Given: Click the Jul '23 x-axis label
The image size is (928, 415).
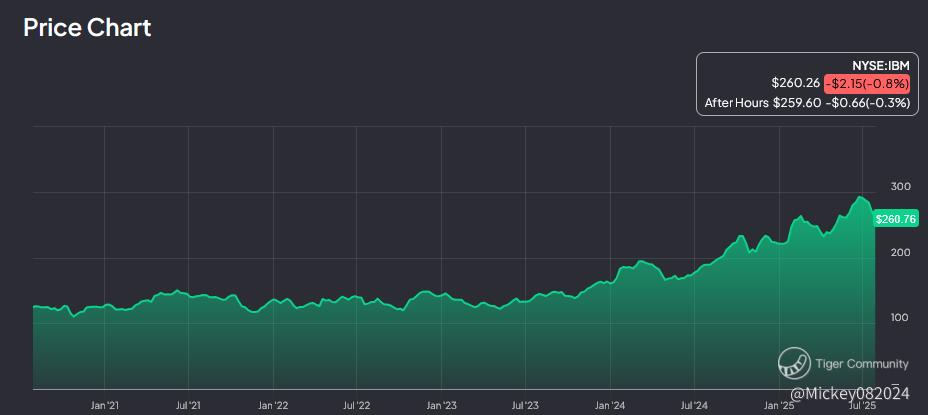Looking at the screenshot, I should [525, 406].
